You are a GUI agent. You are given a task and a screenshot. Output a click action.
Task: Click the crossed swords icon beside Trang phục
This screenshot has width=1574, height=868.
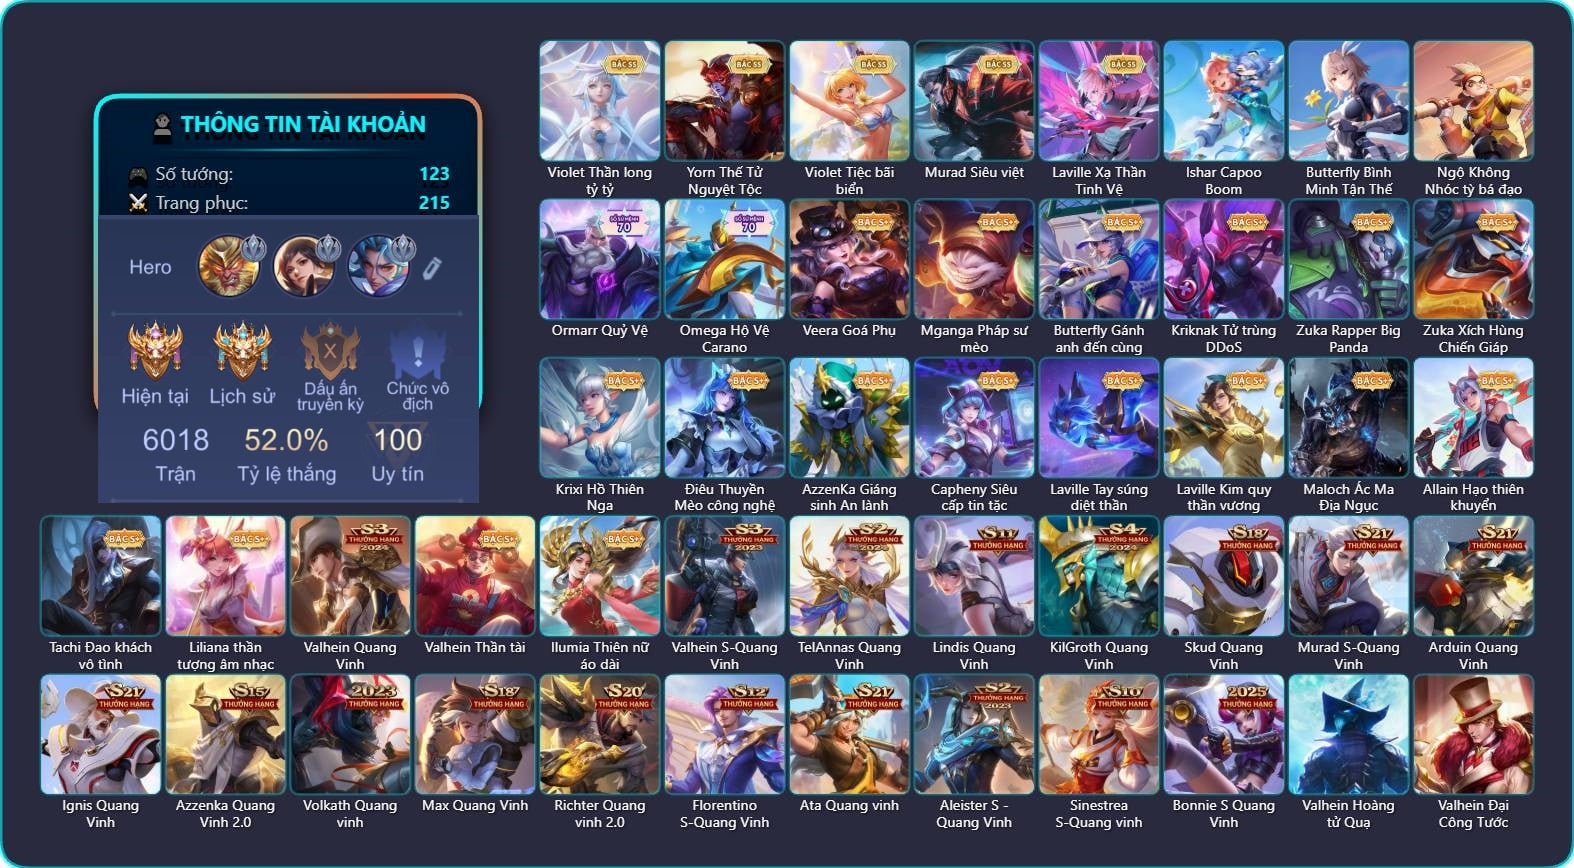[x=138, y=203]
